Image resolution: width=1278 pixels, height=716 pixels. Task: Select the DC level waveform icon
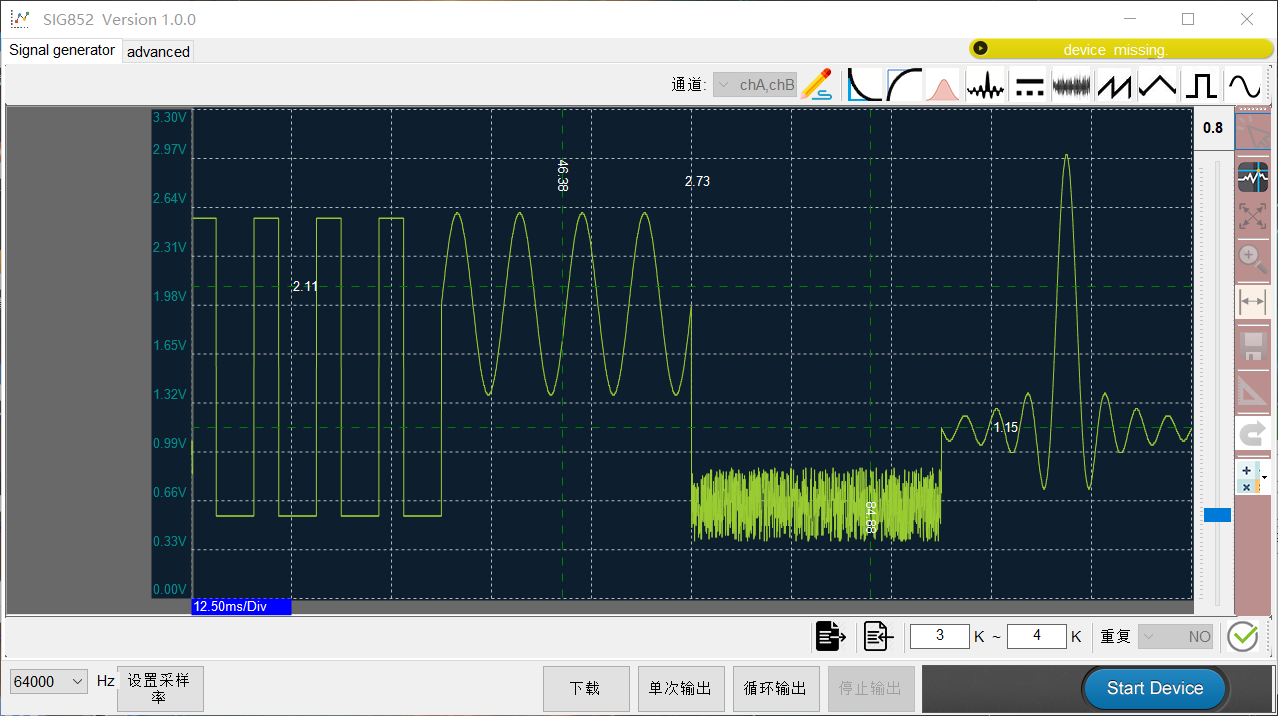[x=1029, y=84]
